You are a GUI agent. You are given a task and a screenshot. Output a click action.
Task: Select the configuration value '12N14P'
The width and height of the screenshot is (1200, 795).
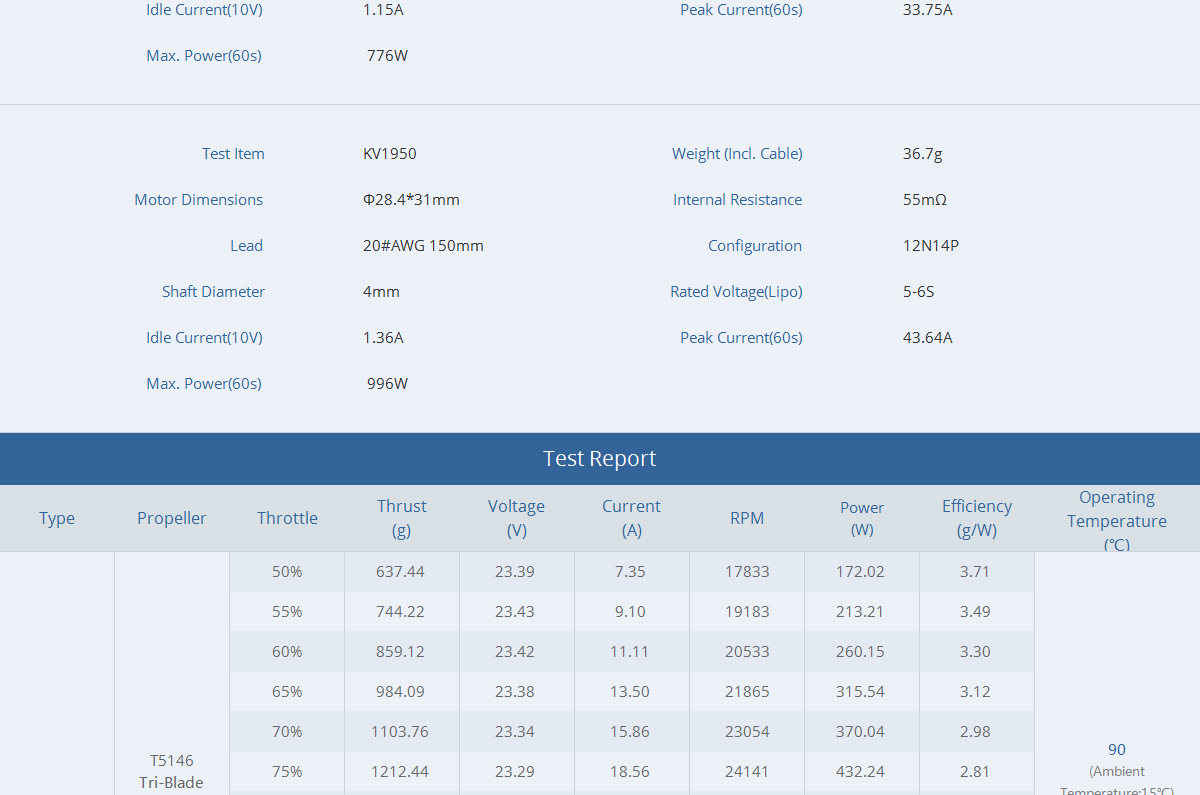coord(931,246)
